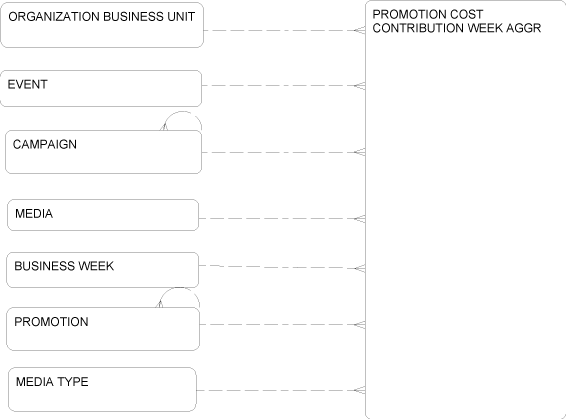Click crow's foot at MEDIA relationship end

pyautogui.click(x=360, y=219)
